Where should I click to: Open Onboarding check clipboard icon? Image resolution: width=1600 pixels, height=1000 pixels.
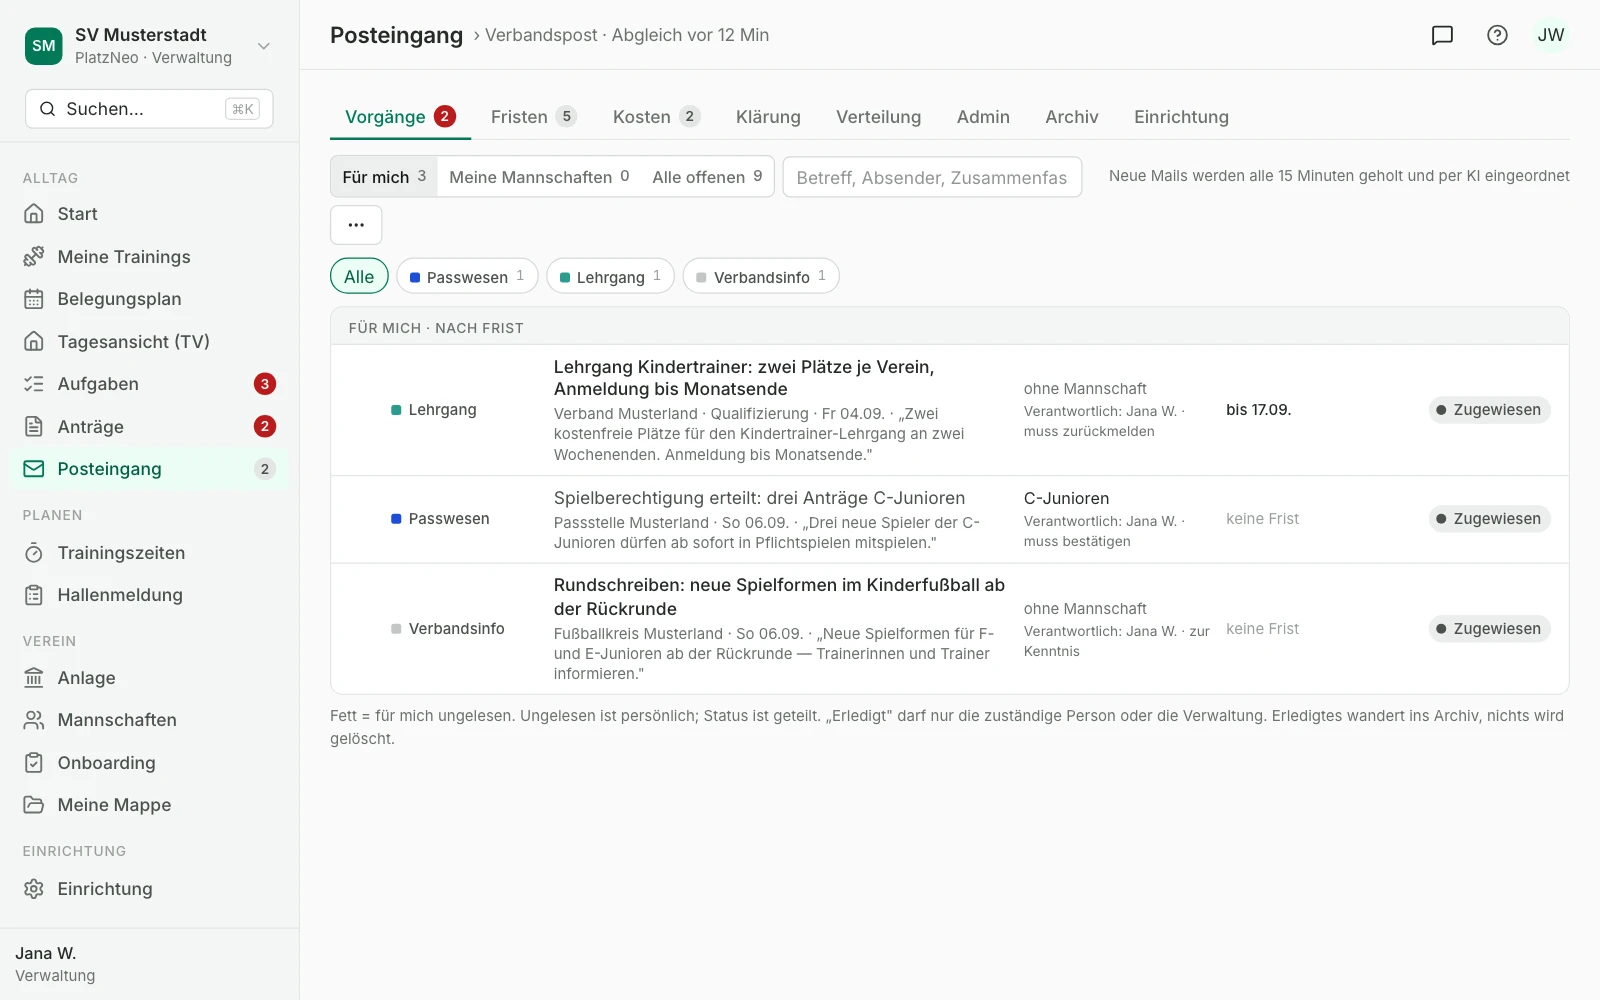coord(34,763)
